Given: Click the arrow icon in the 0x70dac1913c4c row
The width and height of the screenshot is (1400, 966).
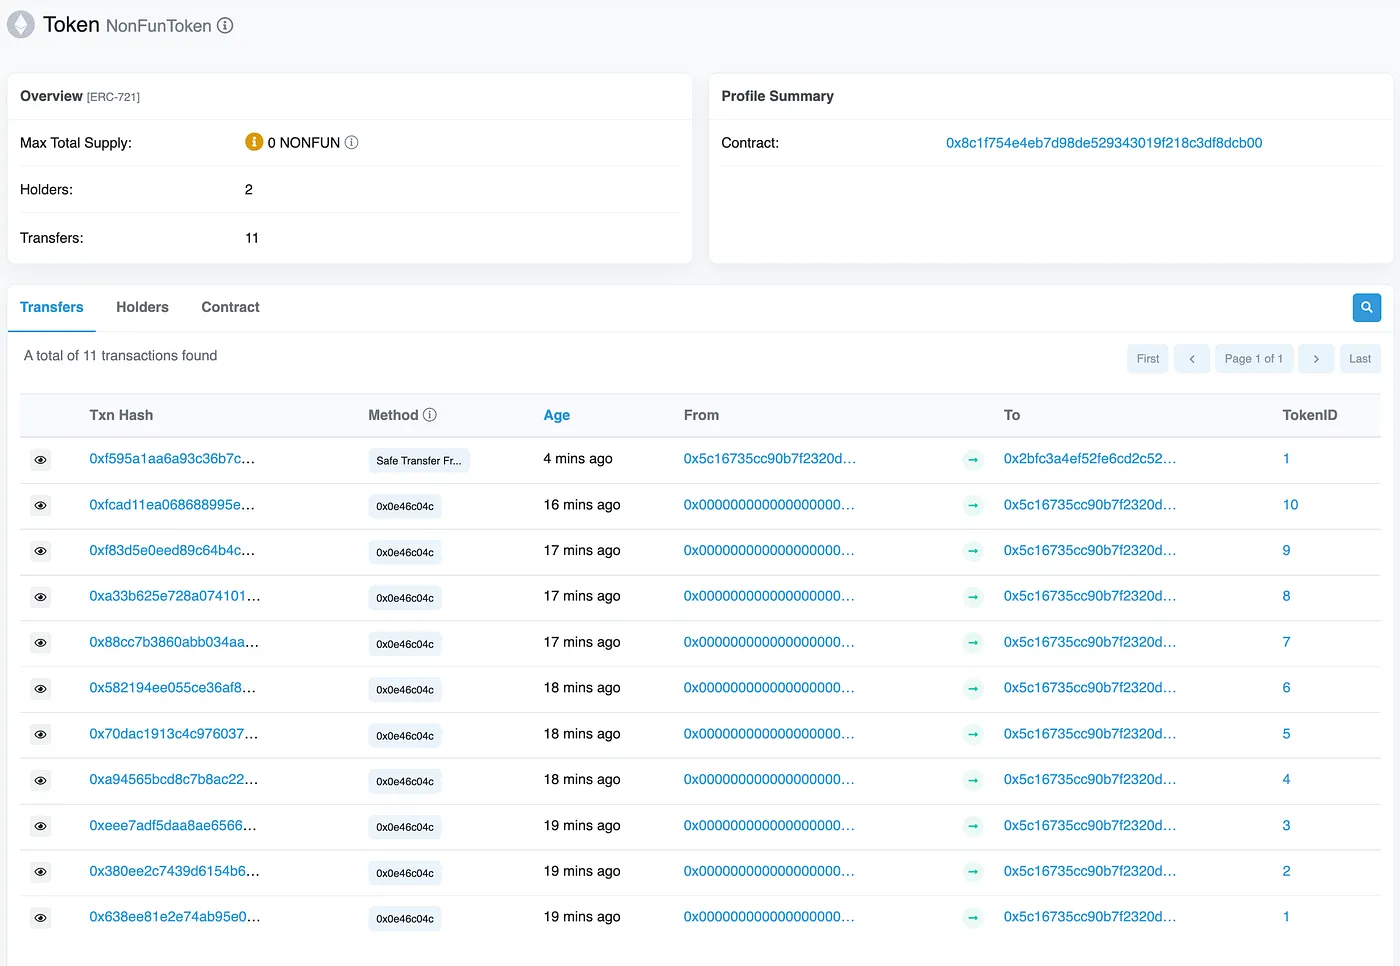Looking at the screenshot, I should (973, 735).
